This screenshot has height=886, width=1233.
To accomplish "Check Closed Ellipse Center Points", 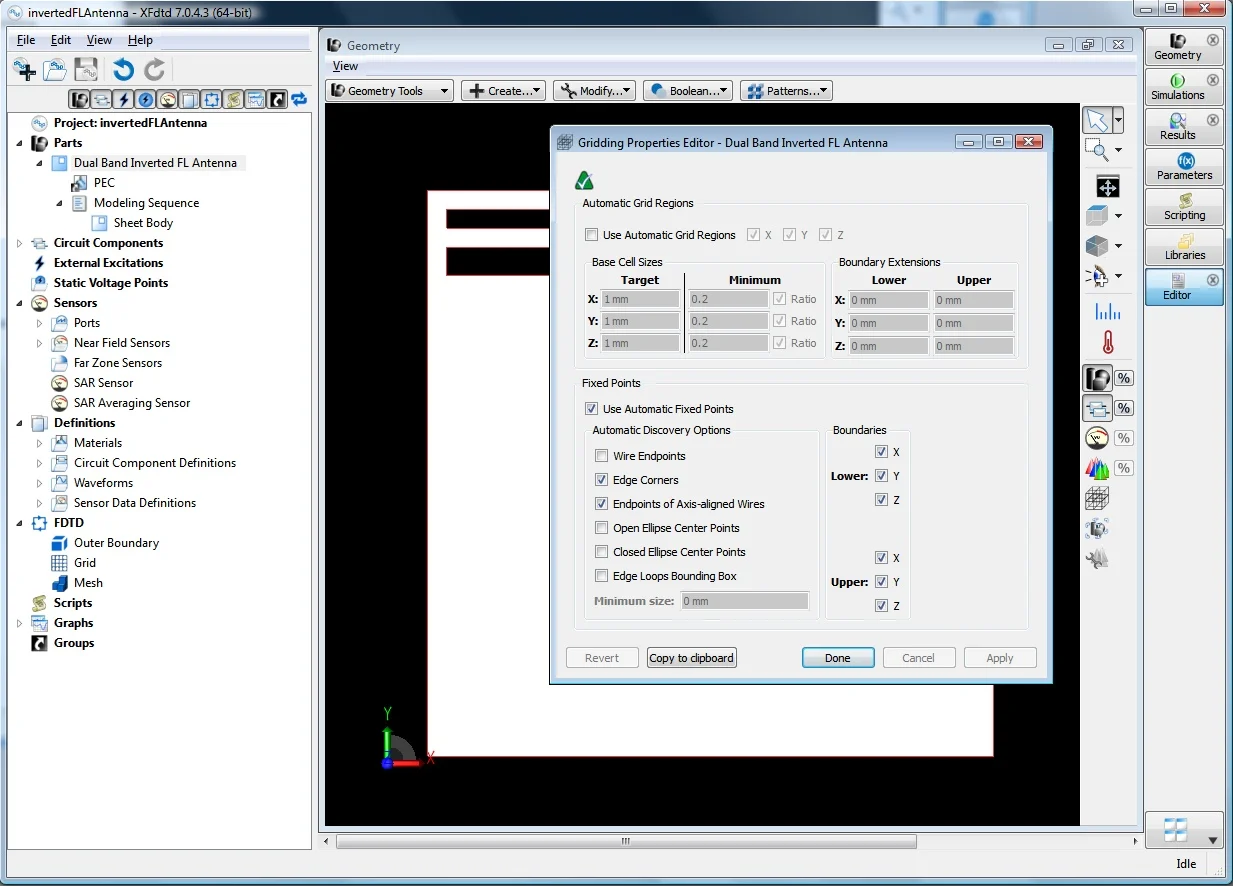I will [x=602, y=552].
